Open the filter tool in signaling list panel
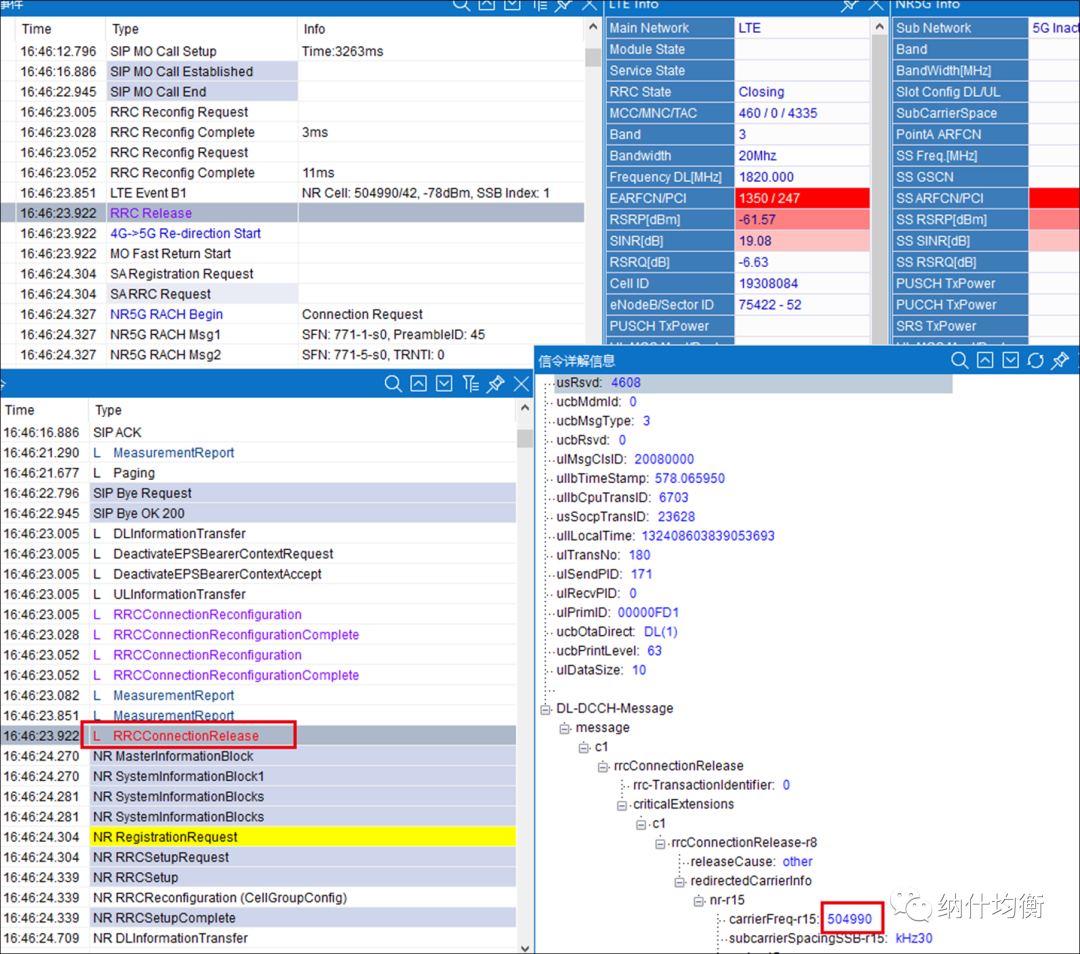Image resolution: width=1080 pixels, height=954 pixels. point(470,384)
